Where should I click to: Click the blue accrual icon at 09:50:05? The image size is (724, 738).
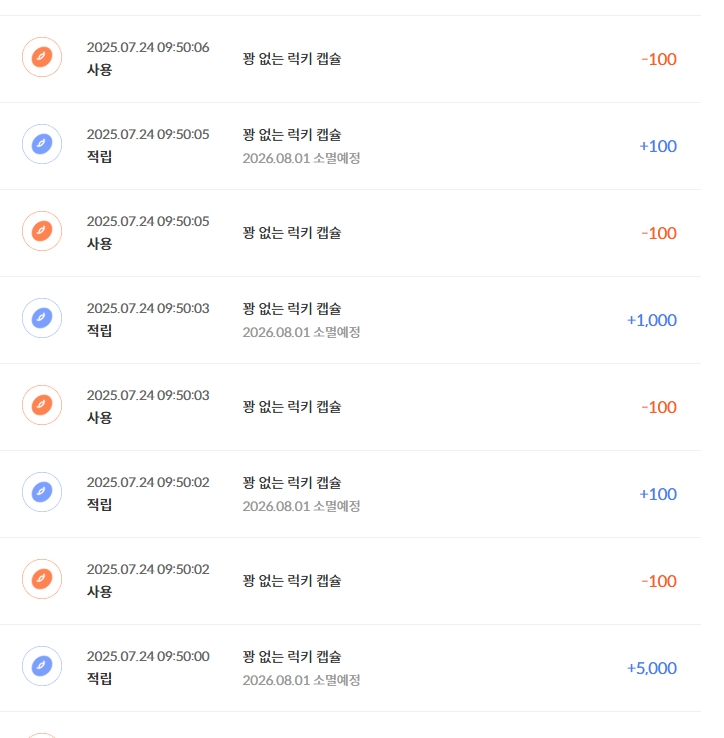click(x=42, y=144)
